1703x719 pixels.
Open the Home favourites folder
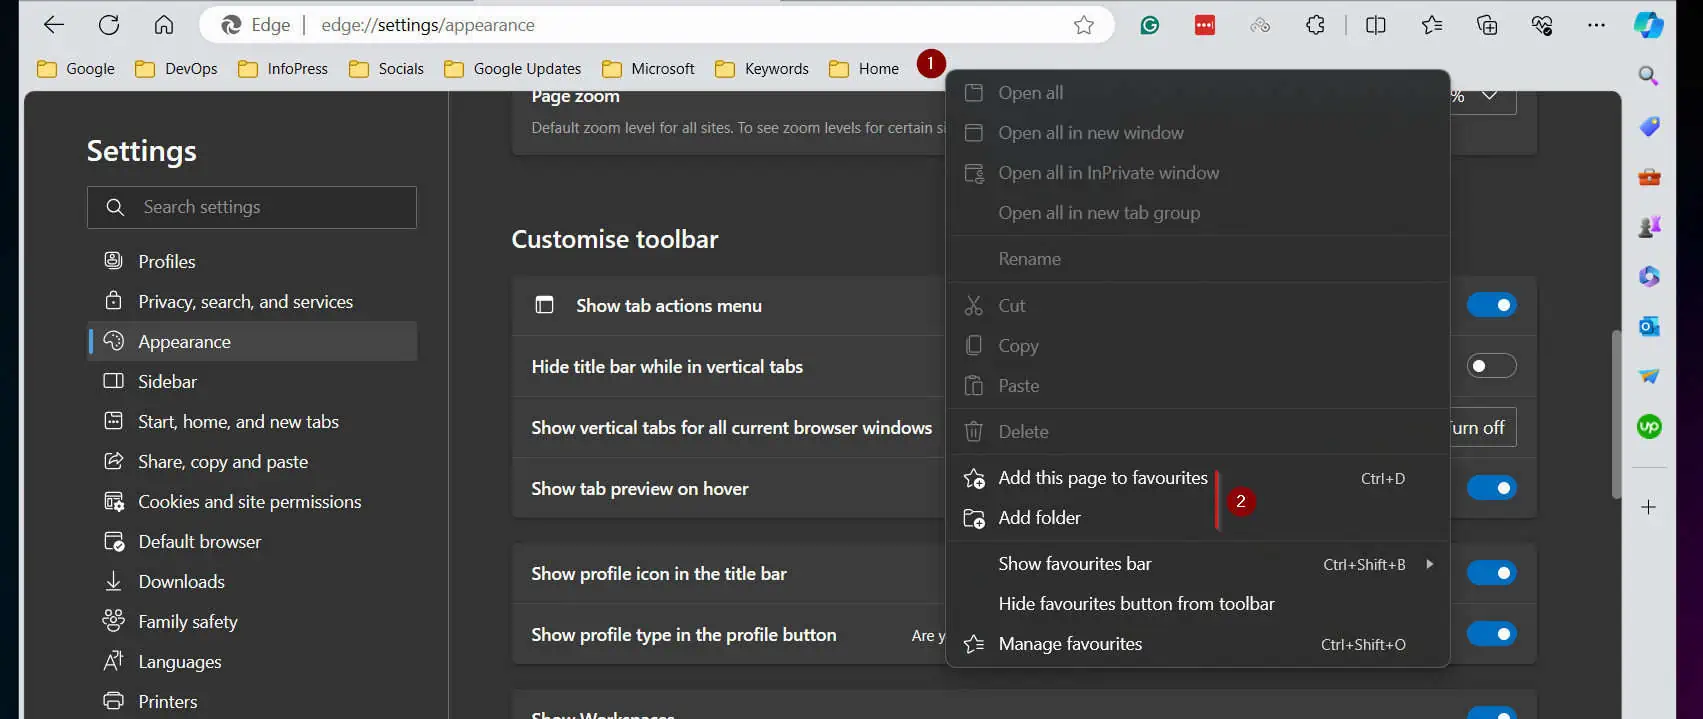(x=864, y=69)
